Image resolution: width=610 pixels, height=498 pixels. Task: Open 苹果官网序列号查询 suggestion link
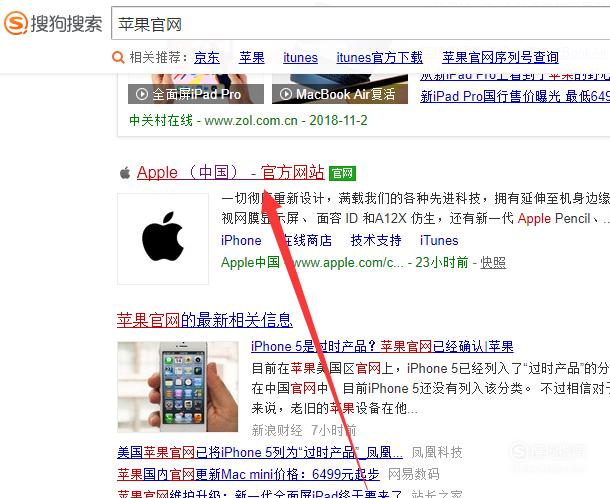(x=500, y=58)
